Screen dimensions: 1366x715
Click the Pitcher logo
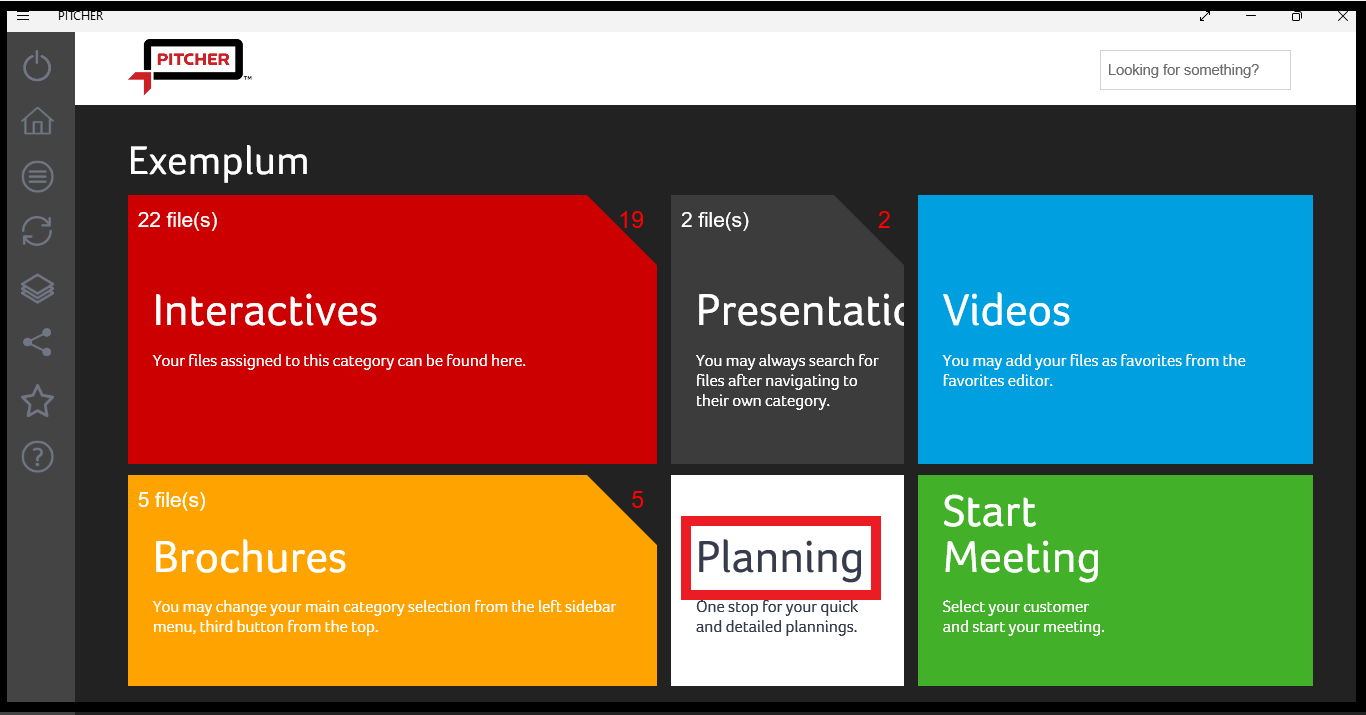pos(188,66)
